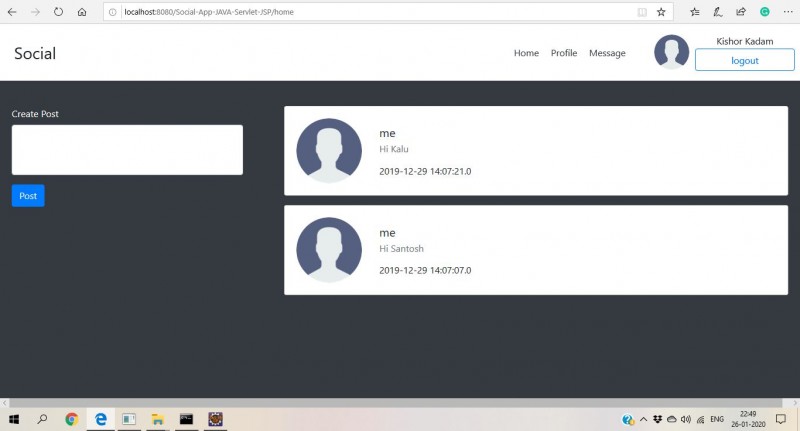Screen dimensions: 800x431
Task: Click 'me' author on Hi Santosh post
Action: [387, 233]
